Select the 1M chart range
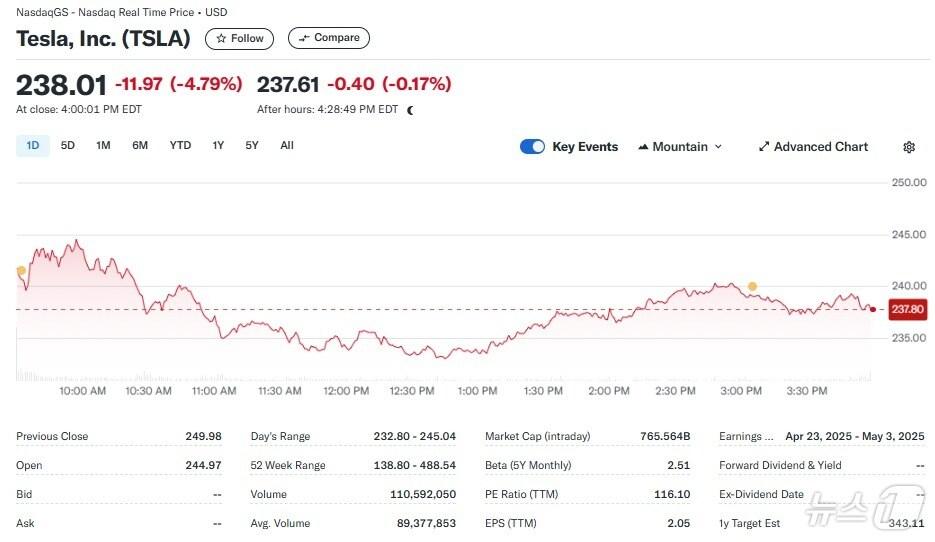The width and height of the screenshot is (935, 542). tap(103, 146)
